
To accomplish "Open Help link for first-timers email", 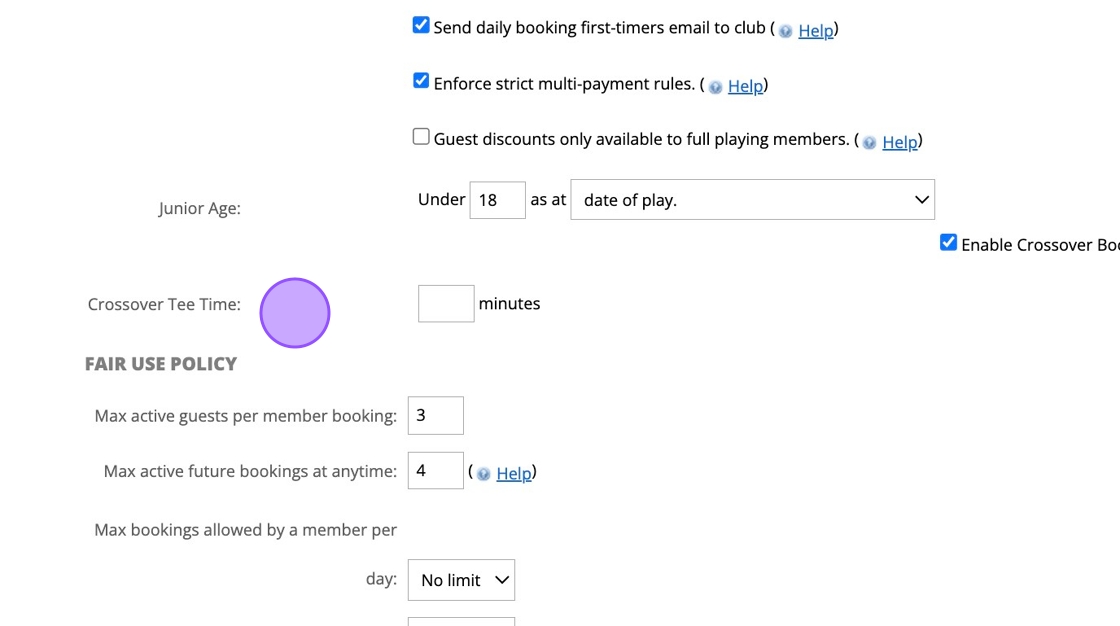I will click(x=815, y=31).
